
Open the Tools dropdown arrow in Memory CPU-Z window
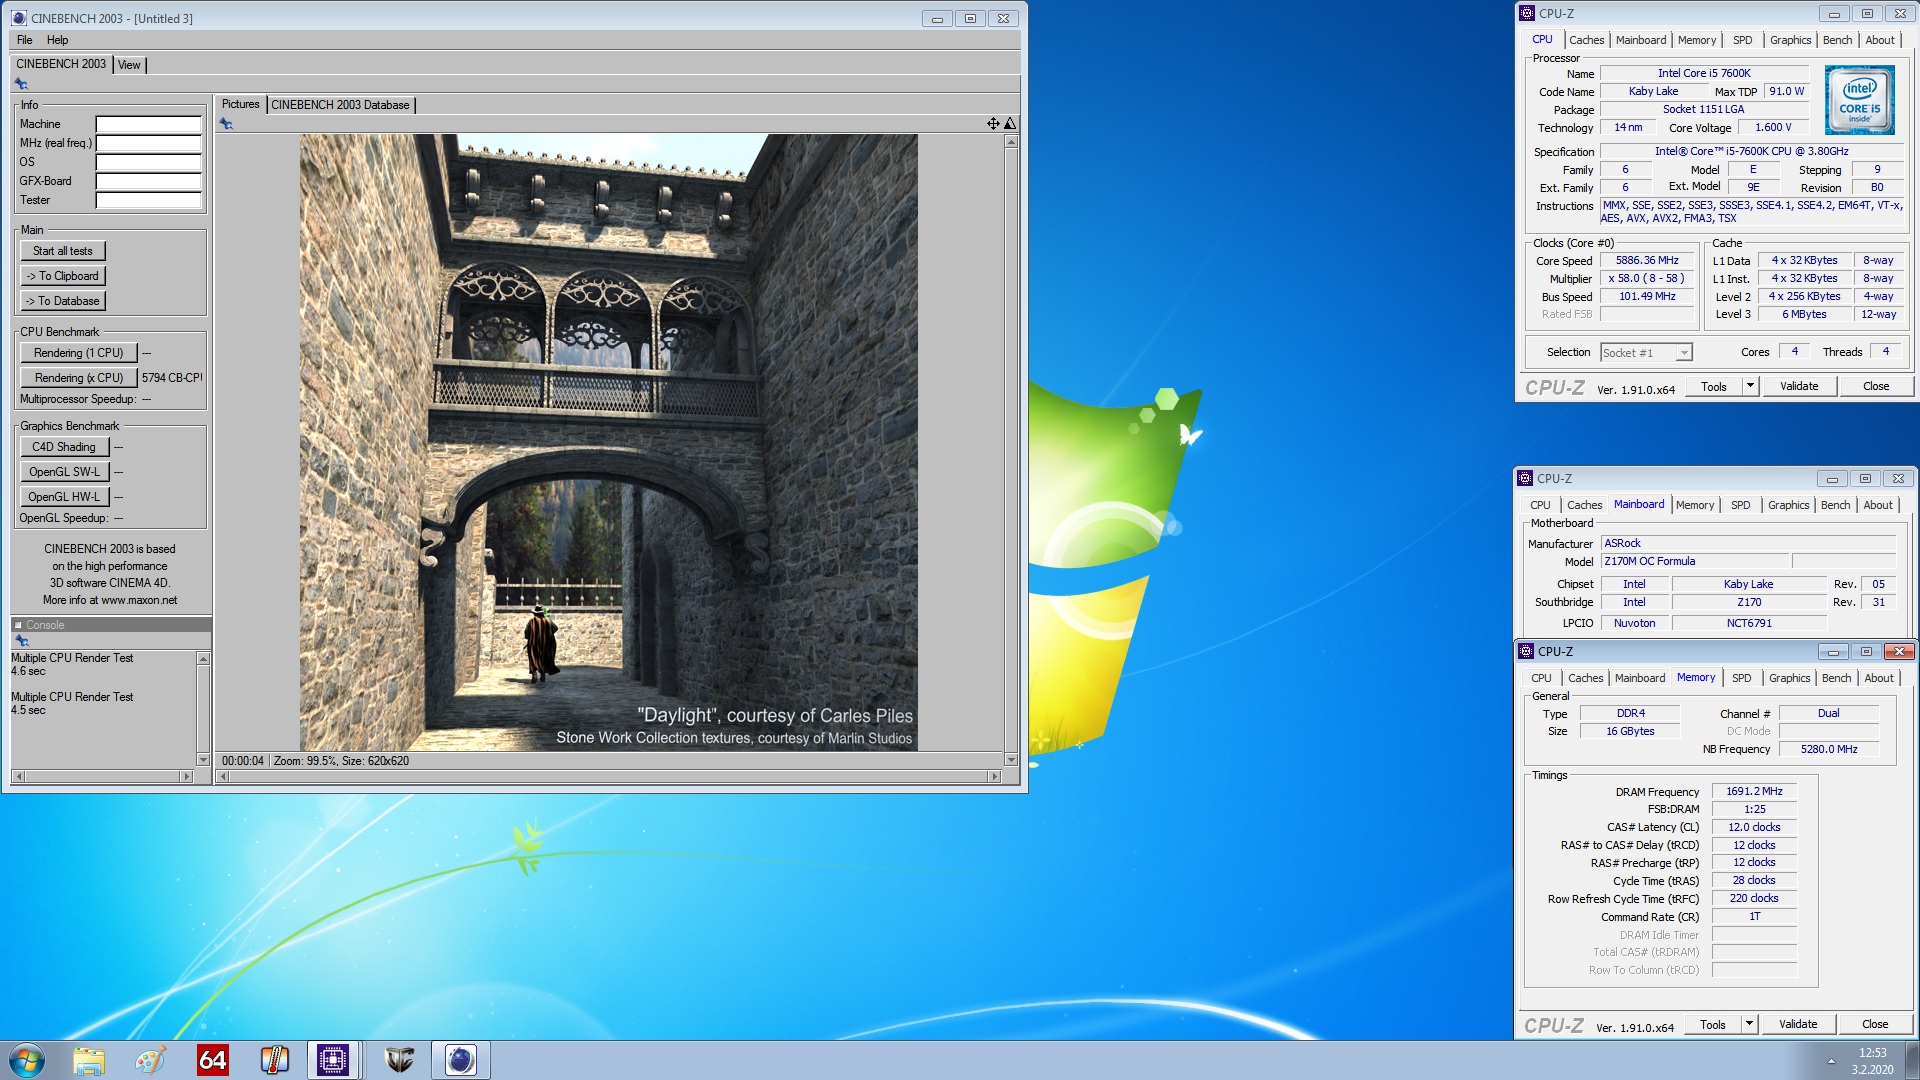click(1749, 1024)
